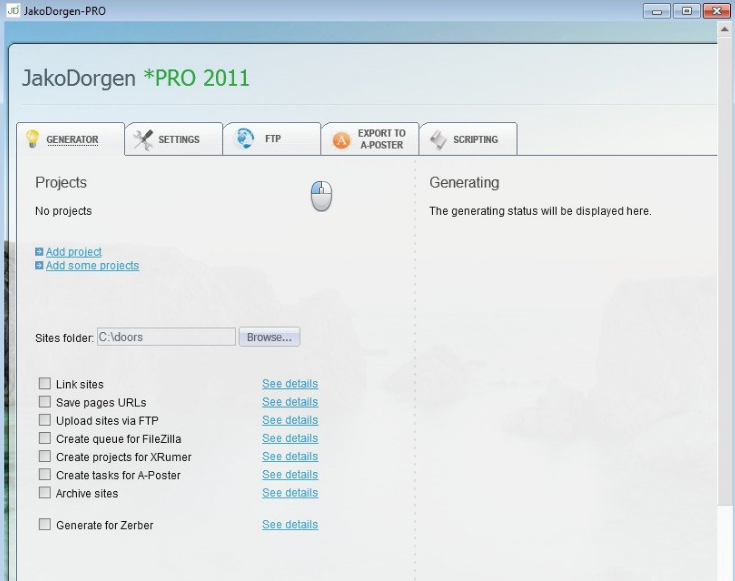Switch to Export to A-Poster tab
The image size is (735, 581).
[370, 139]
